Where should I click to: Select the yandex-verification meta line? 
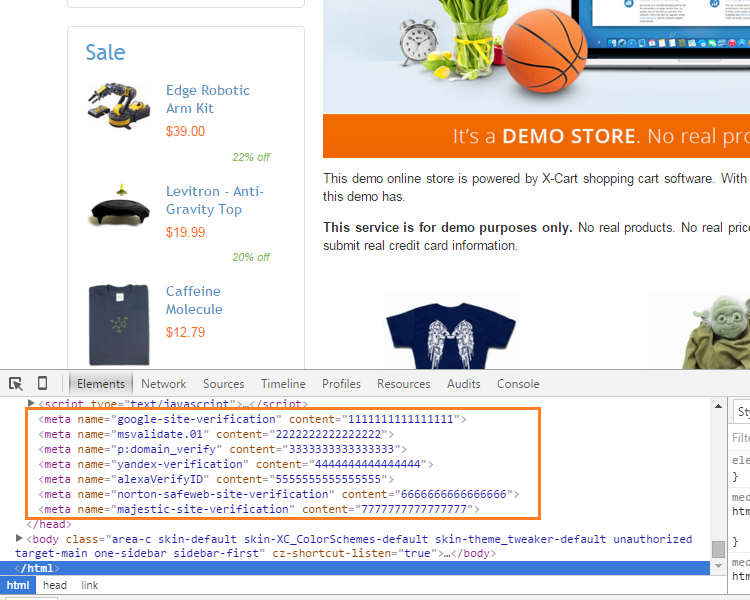[x=236, y=464]
